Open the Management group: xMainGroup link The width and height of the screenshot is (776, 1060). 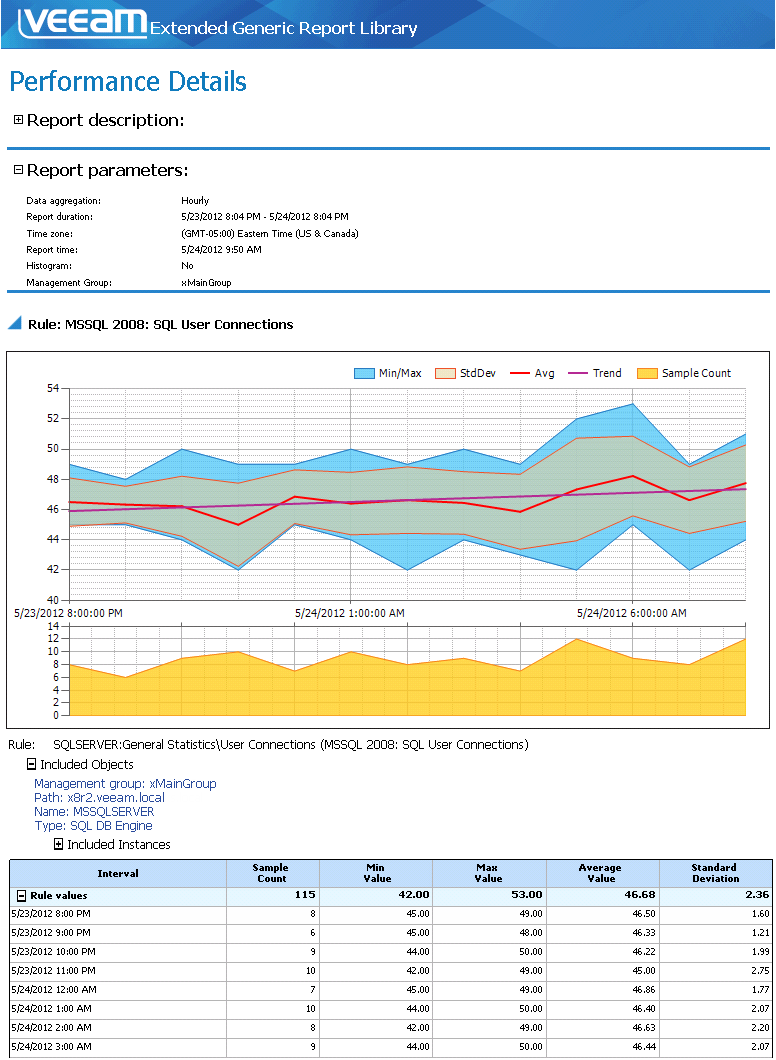125,784
